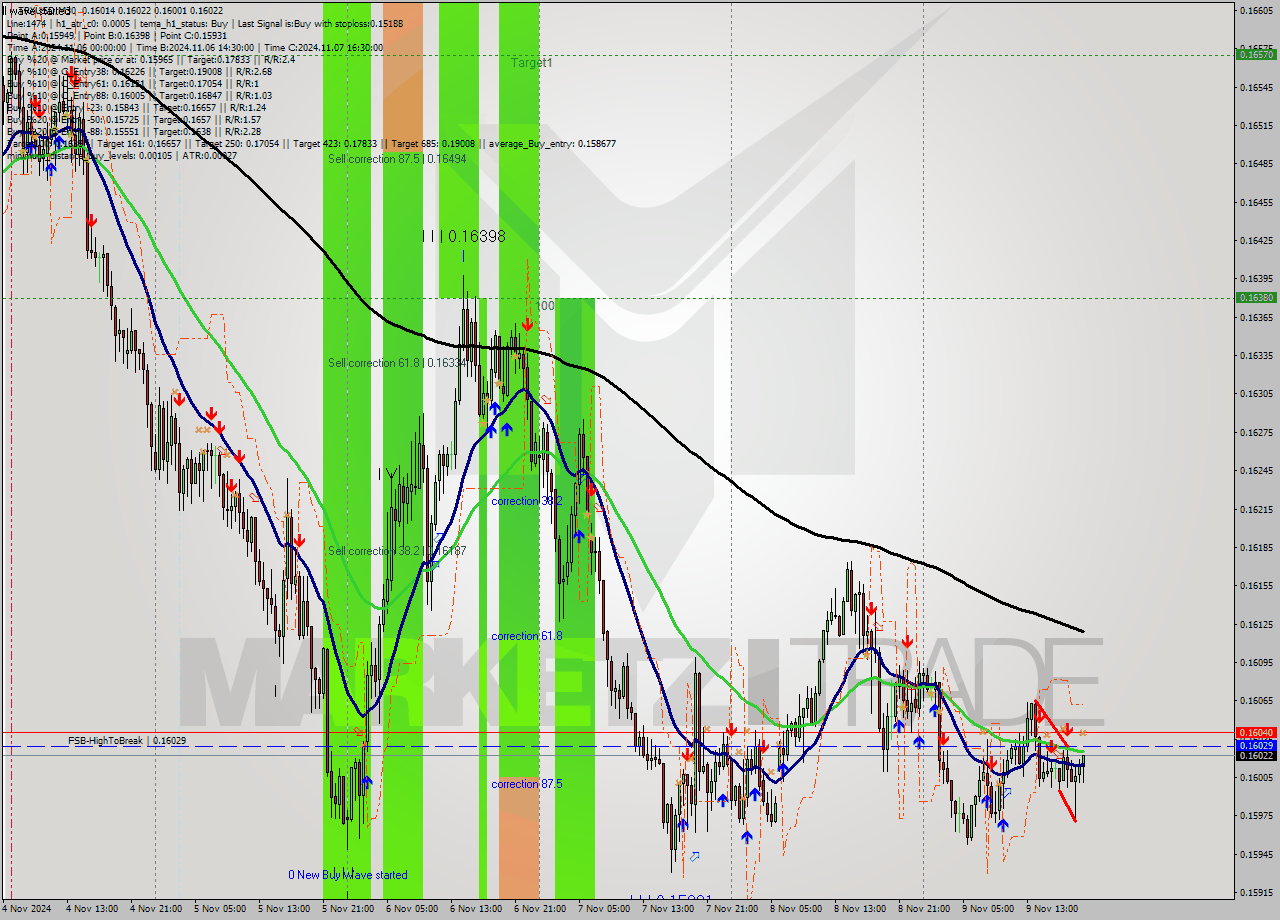This screenshot has height=920, width=1280.
Task: Select the 'Sell correction 87.5 | 0.16494' label
Action: pyautogui.click(x=397, y=158)
